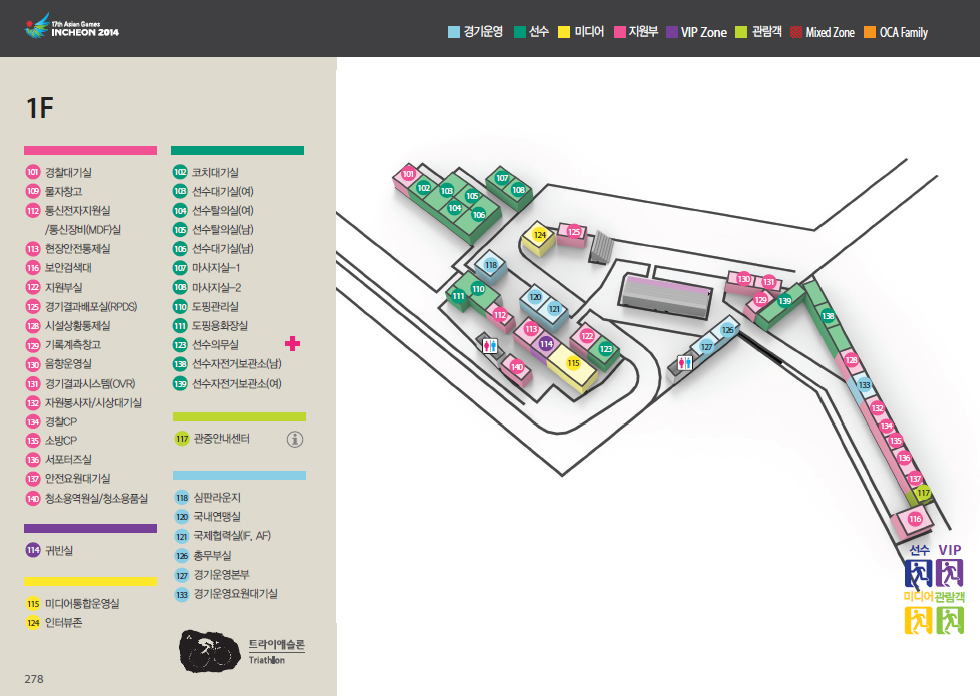
Task: Click the green 관람객 entrance pictogram
Action: [949, 620]
